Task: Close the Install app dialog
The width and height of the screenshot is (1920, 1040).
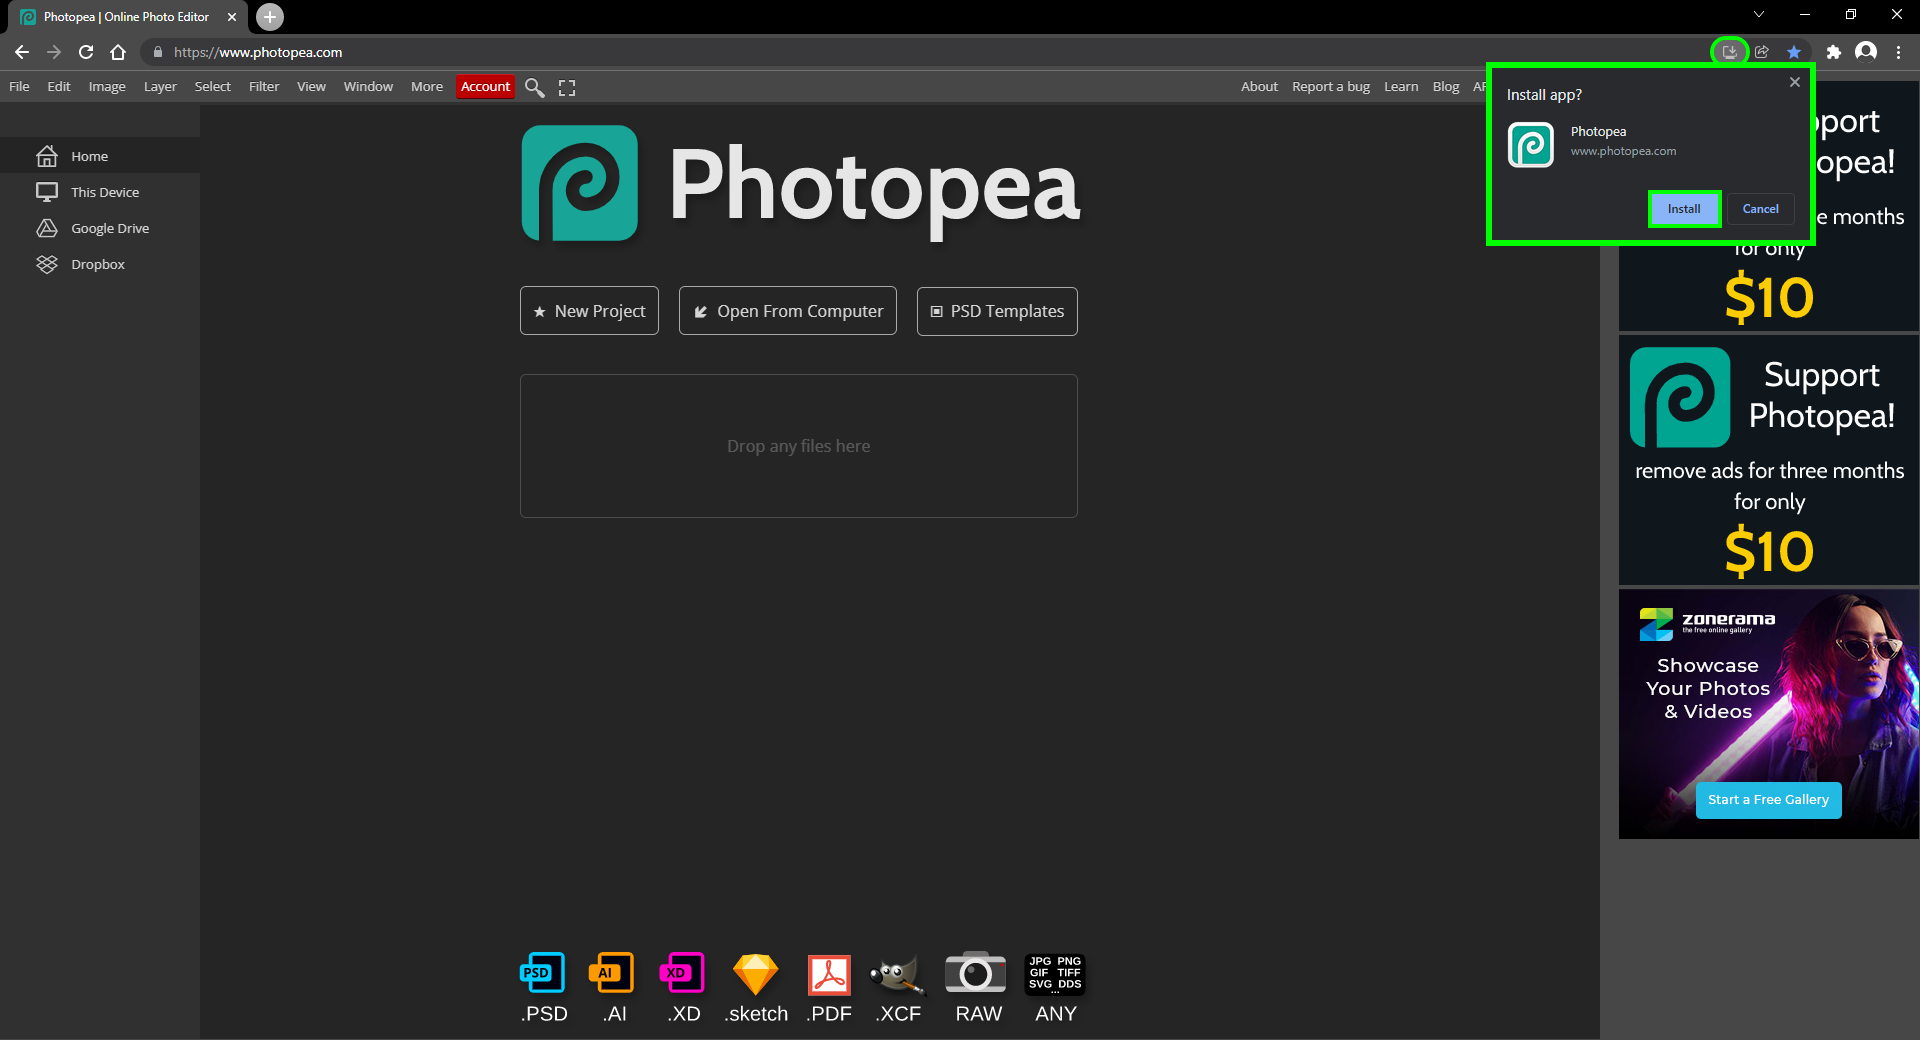Action: point(1794,82)
